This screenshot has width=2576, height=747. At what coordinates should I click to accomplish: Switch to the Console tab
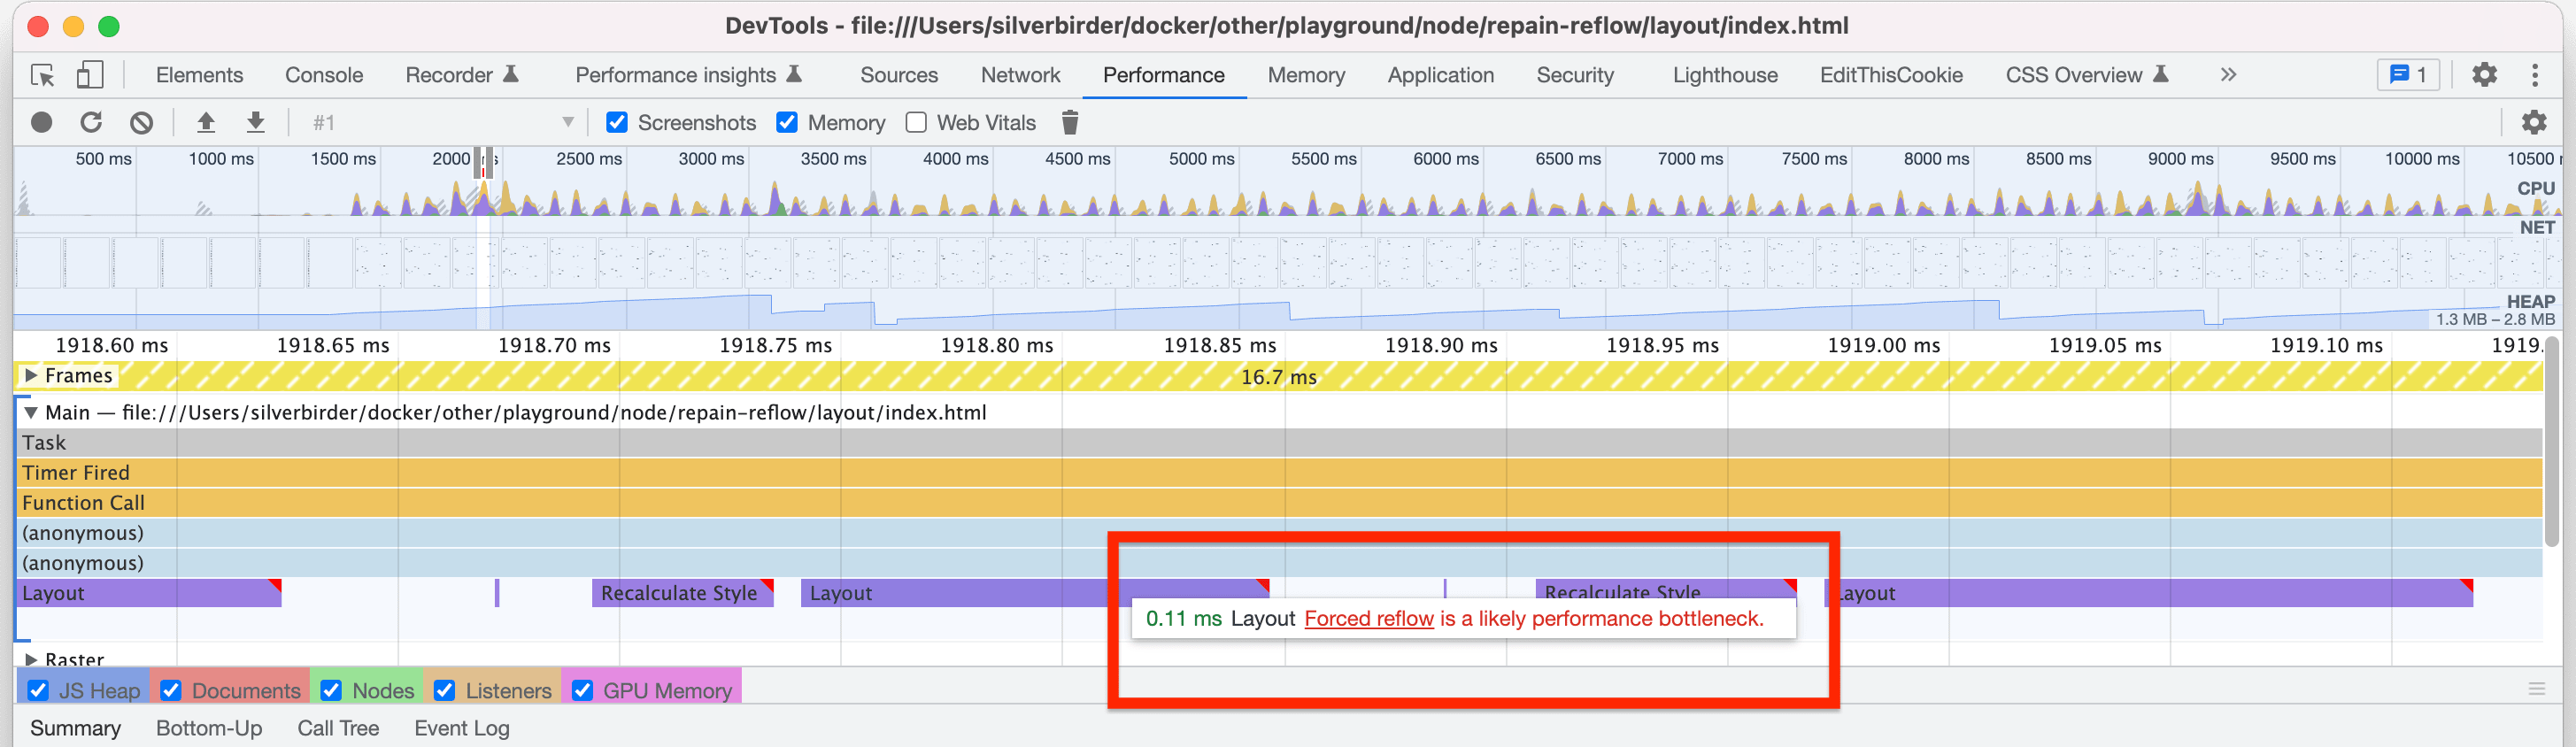point(324,75)
